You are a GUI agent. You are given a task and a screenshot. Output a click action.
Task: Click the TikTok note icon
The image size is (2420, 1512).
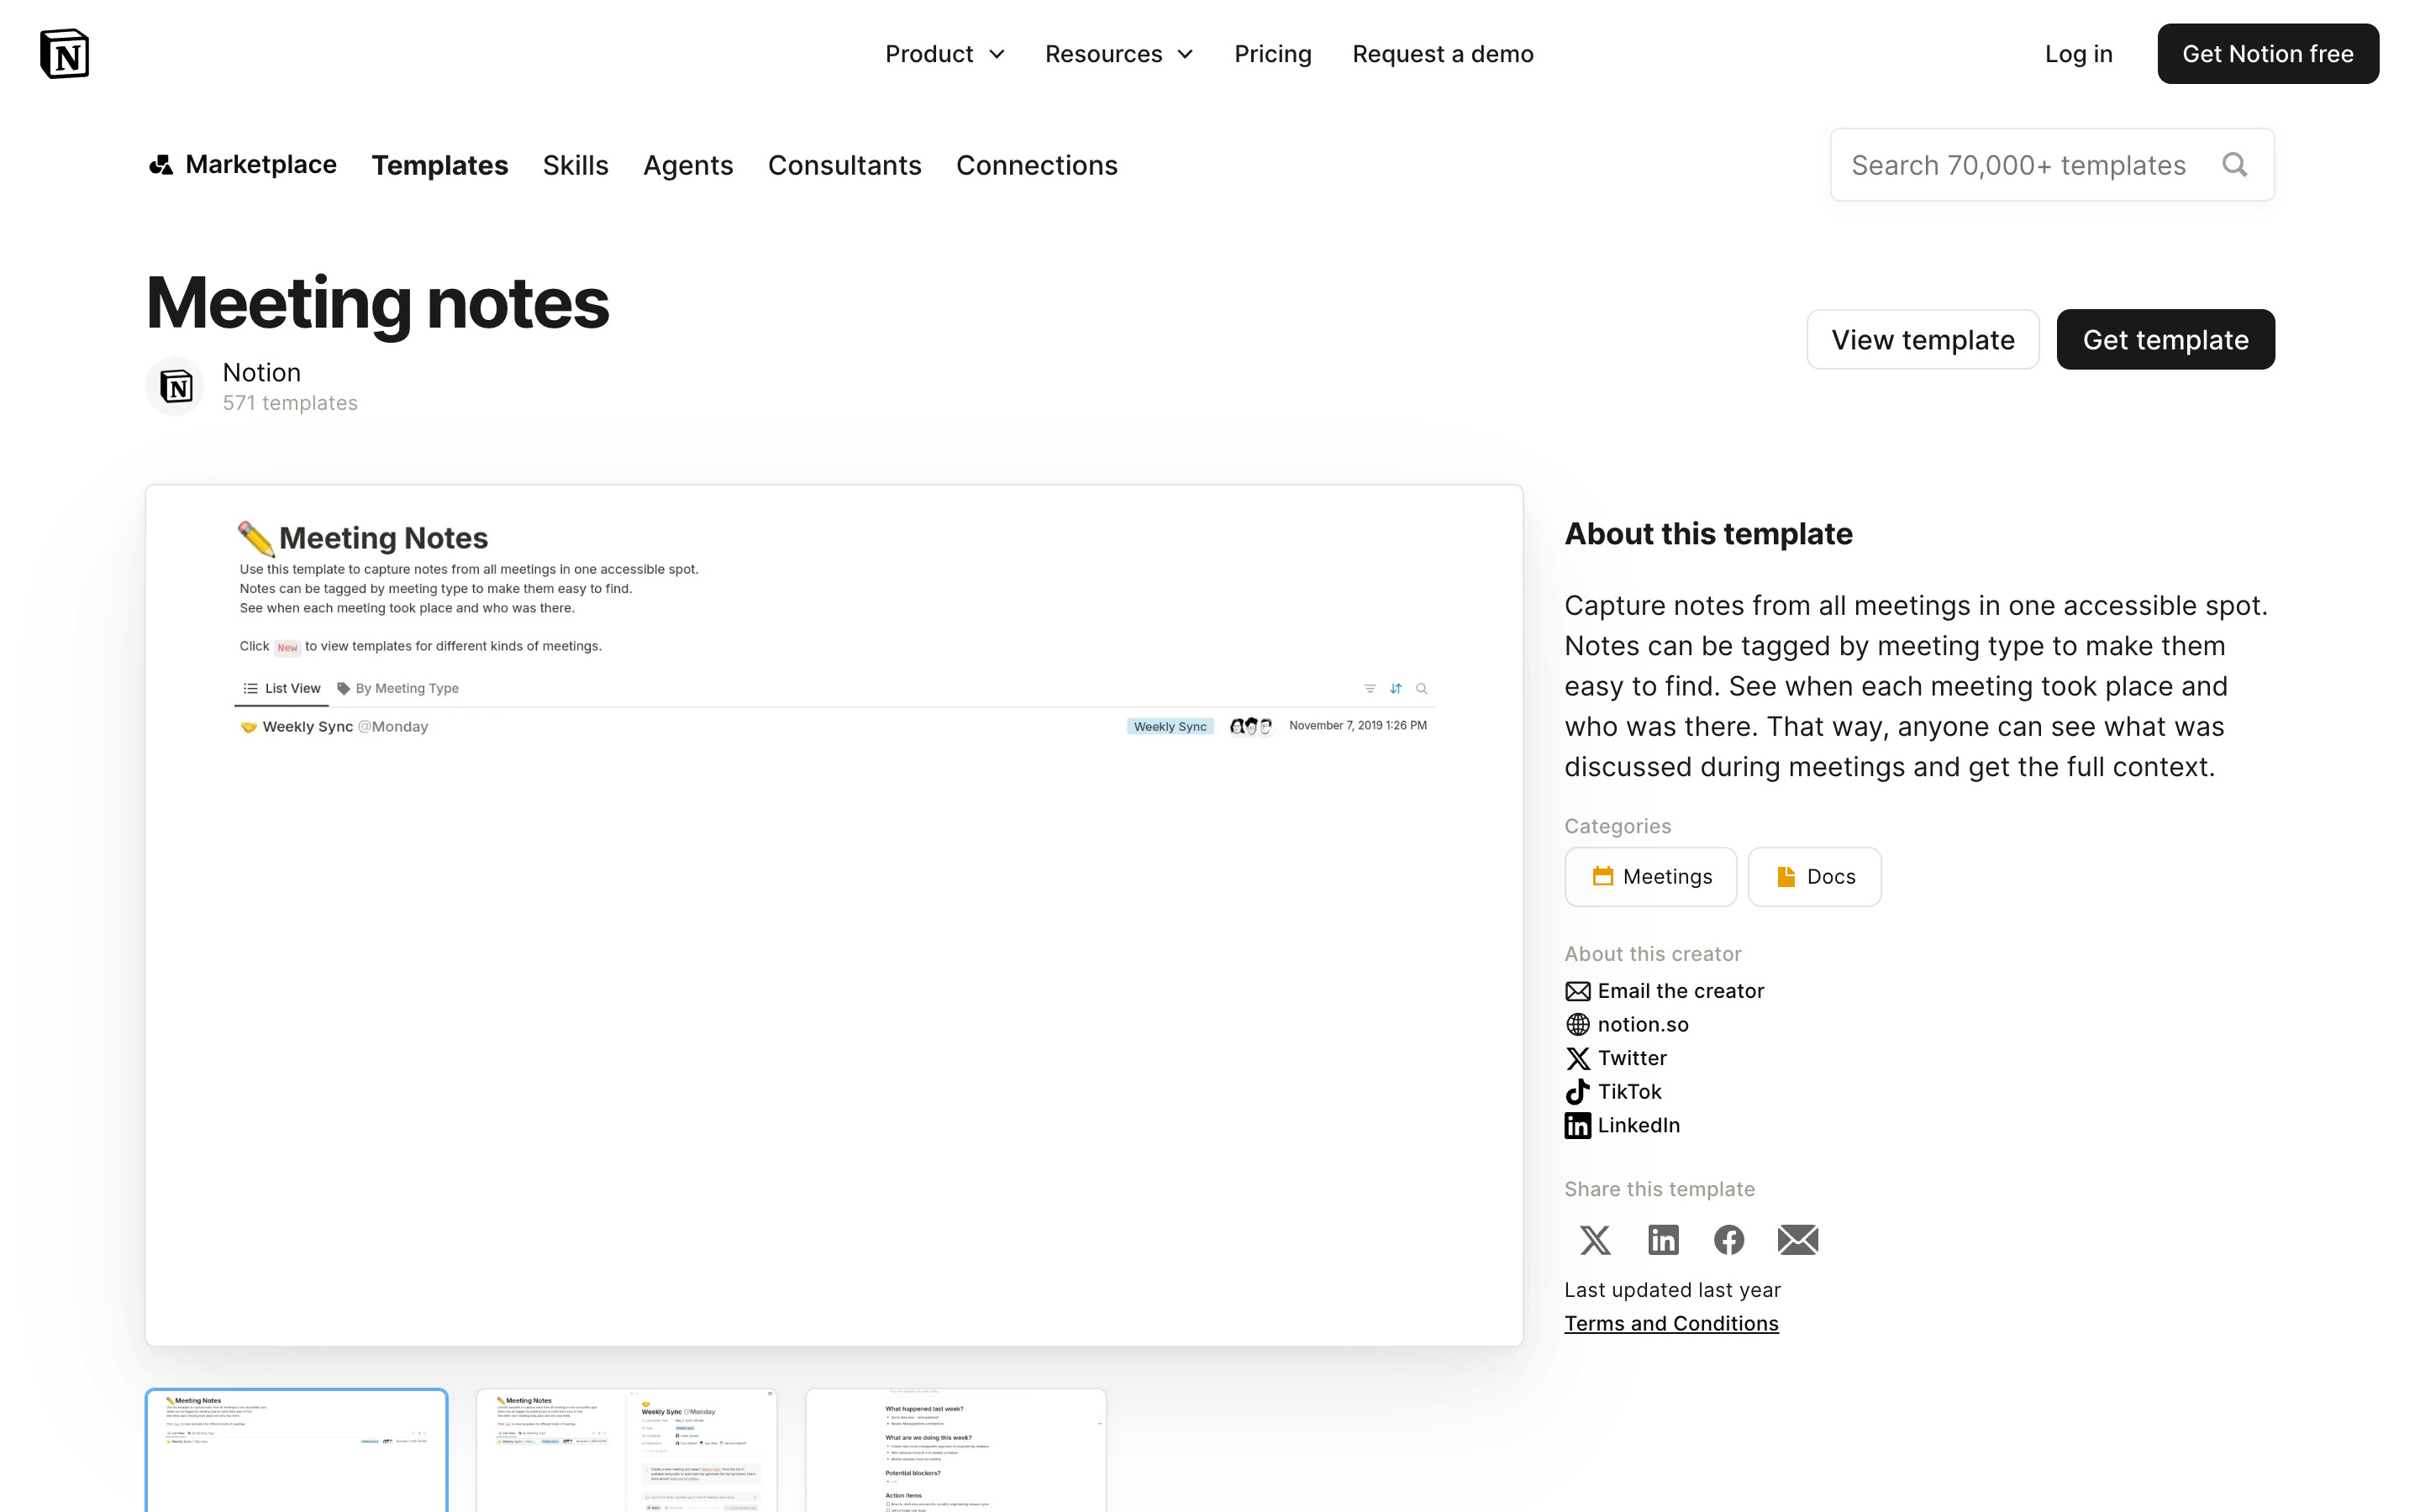pyautogui.click(x=1577, y=1092)
